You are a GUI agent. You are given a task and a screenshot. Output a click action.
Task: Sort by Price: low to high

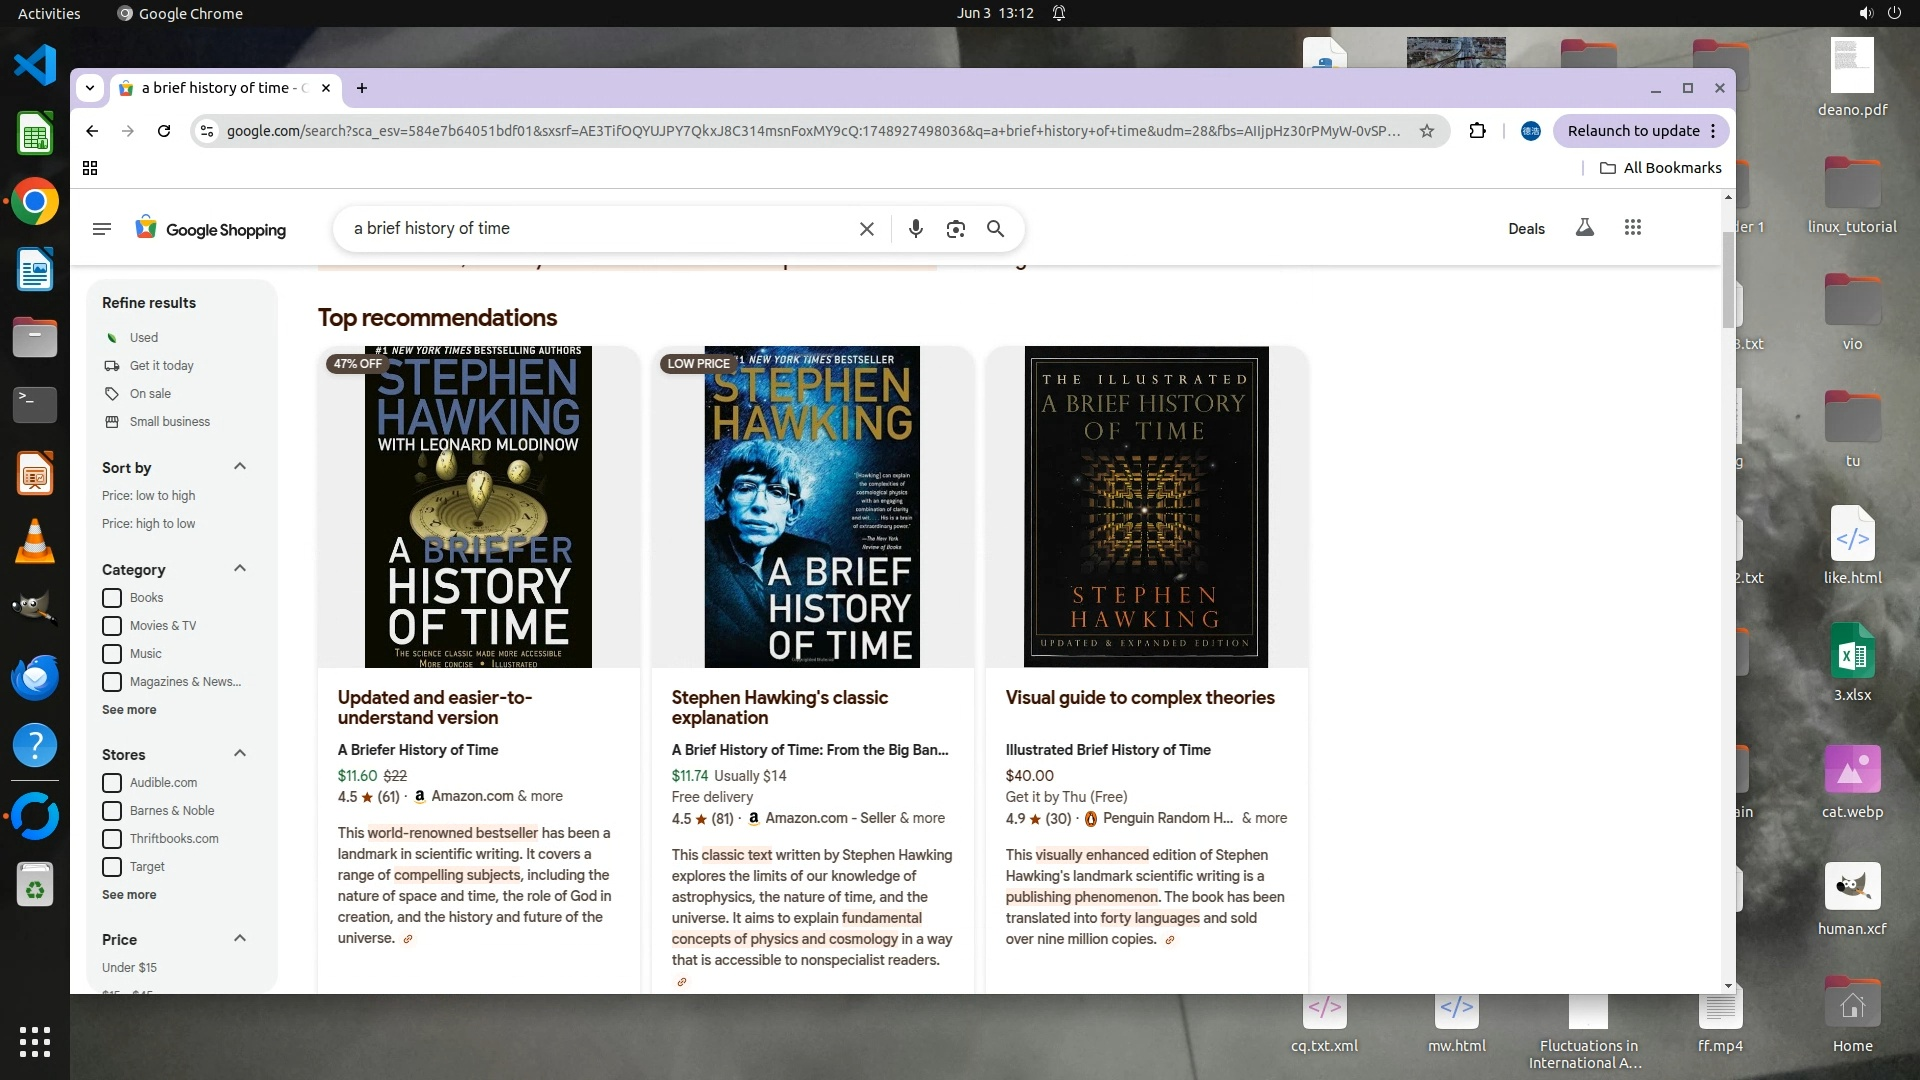click(148, 496)
